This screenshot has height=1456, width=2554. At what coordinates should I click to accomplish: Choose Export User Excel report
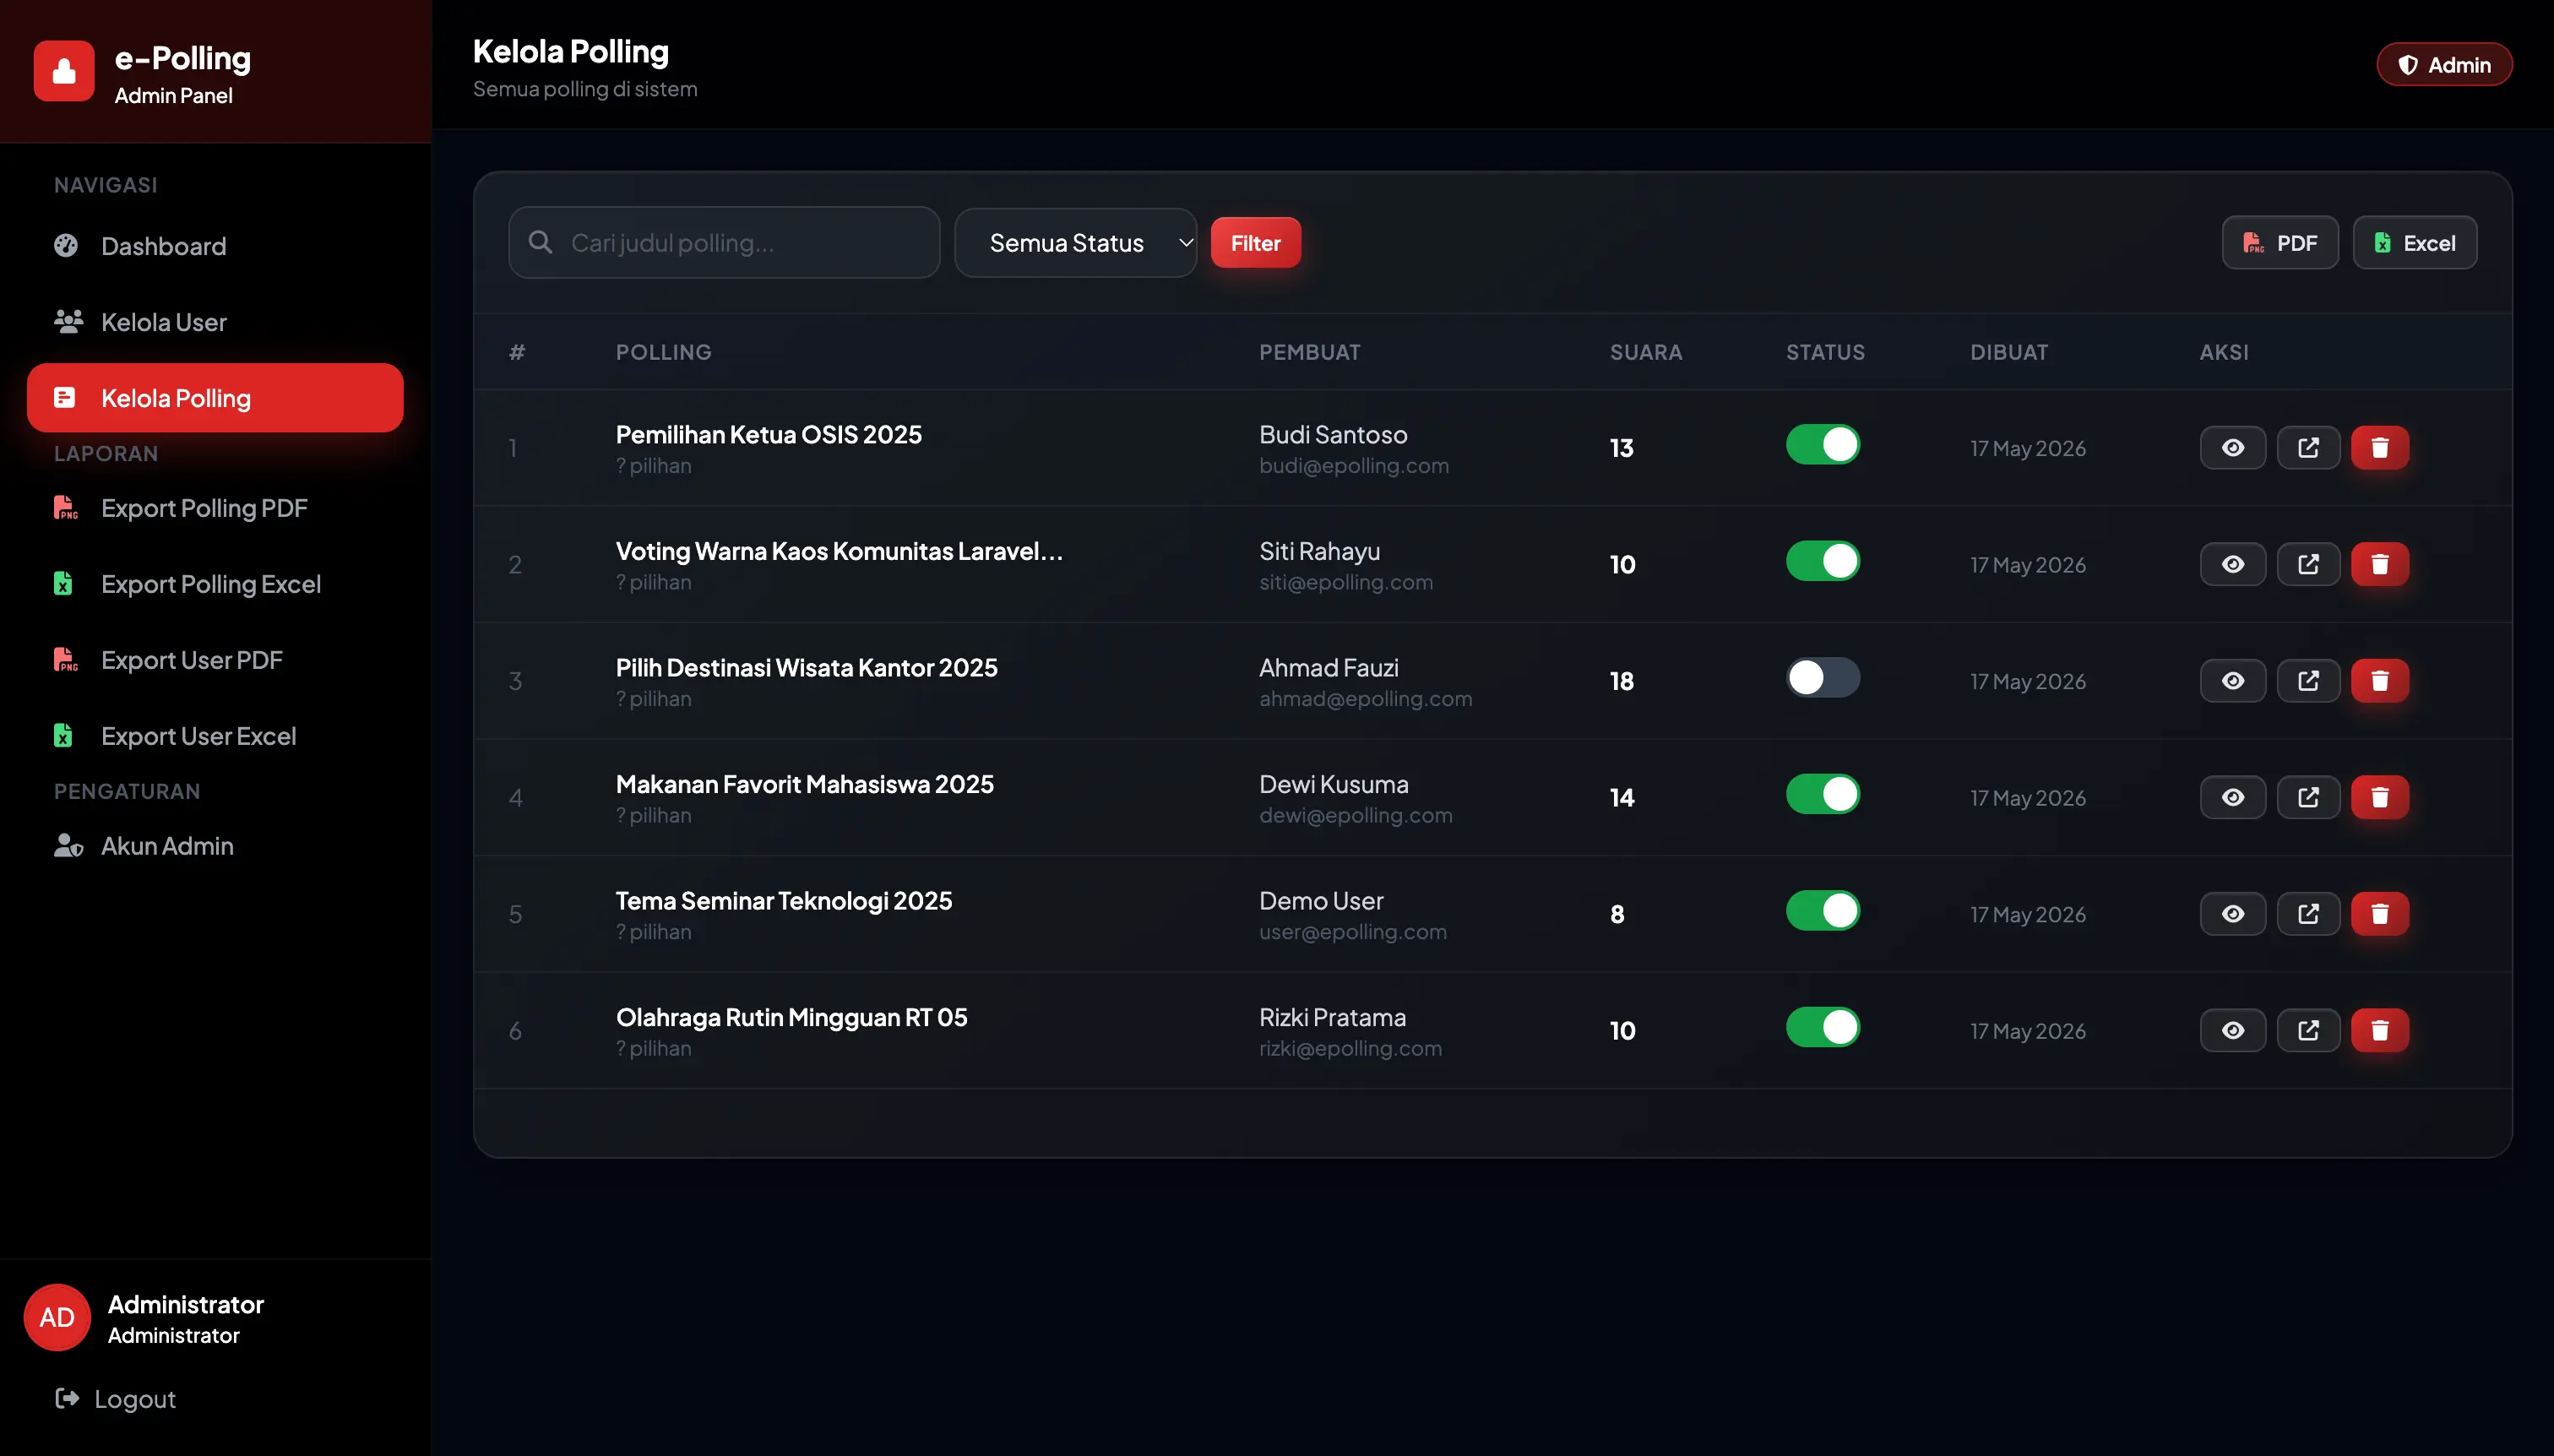215,736
